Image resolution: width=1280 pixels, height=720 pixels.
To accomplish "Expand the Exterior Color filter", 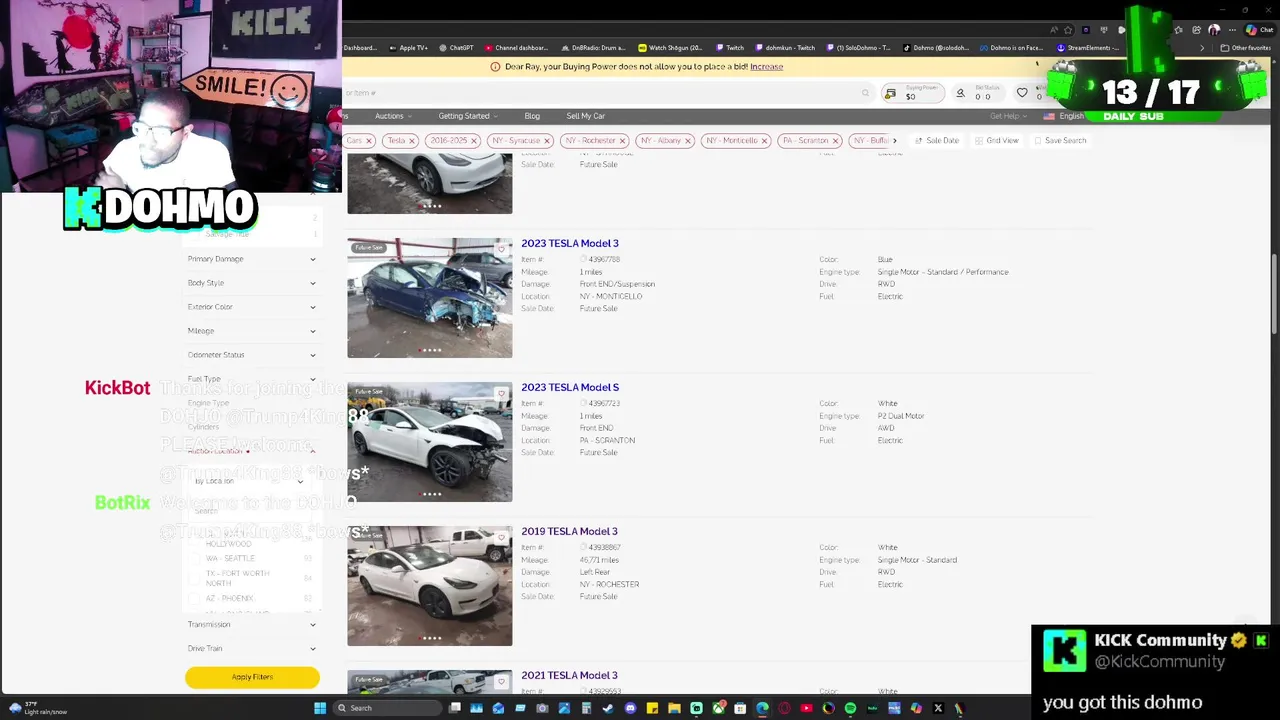I will point(252,307).
